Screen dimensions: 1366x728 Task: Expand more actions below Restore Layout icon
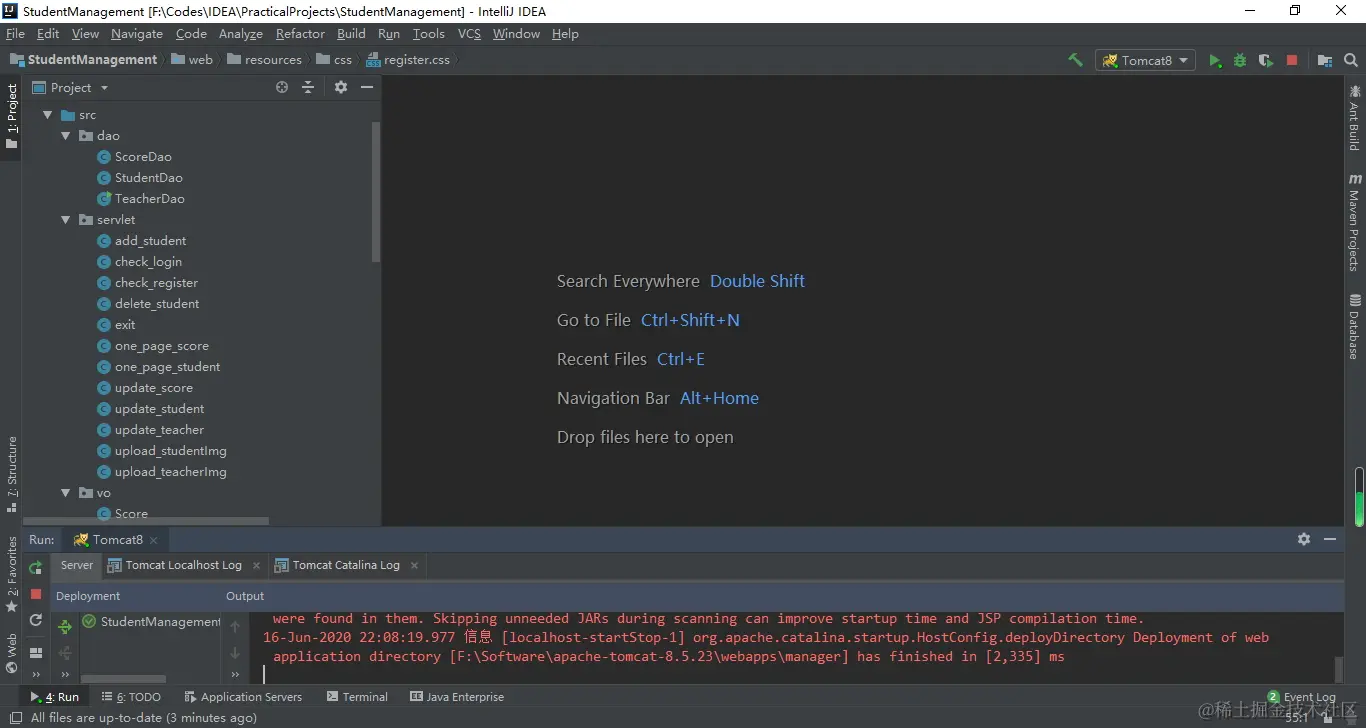(36, 675)
